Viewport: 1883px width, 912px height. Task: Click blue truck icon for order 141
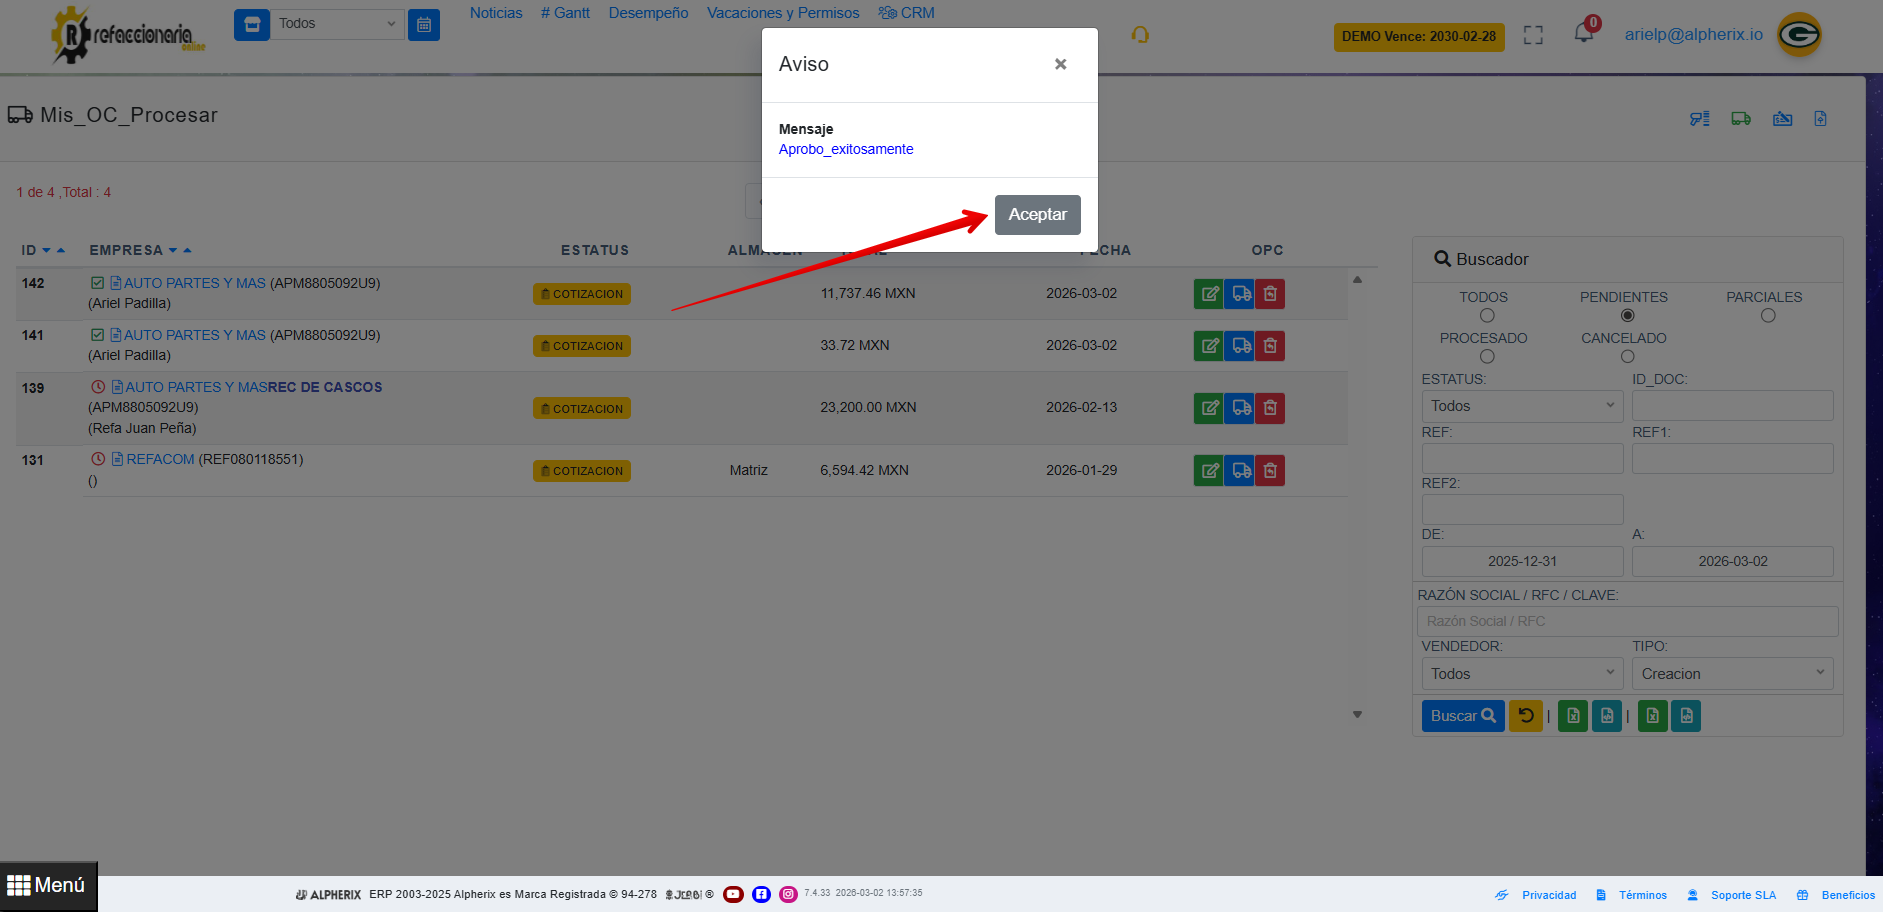[1240, 346]
